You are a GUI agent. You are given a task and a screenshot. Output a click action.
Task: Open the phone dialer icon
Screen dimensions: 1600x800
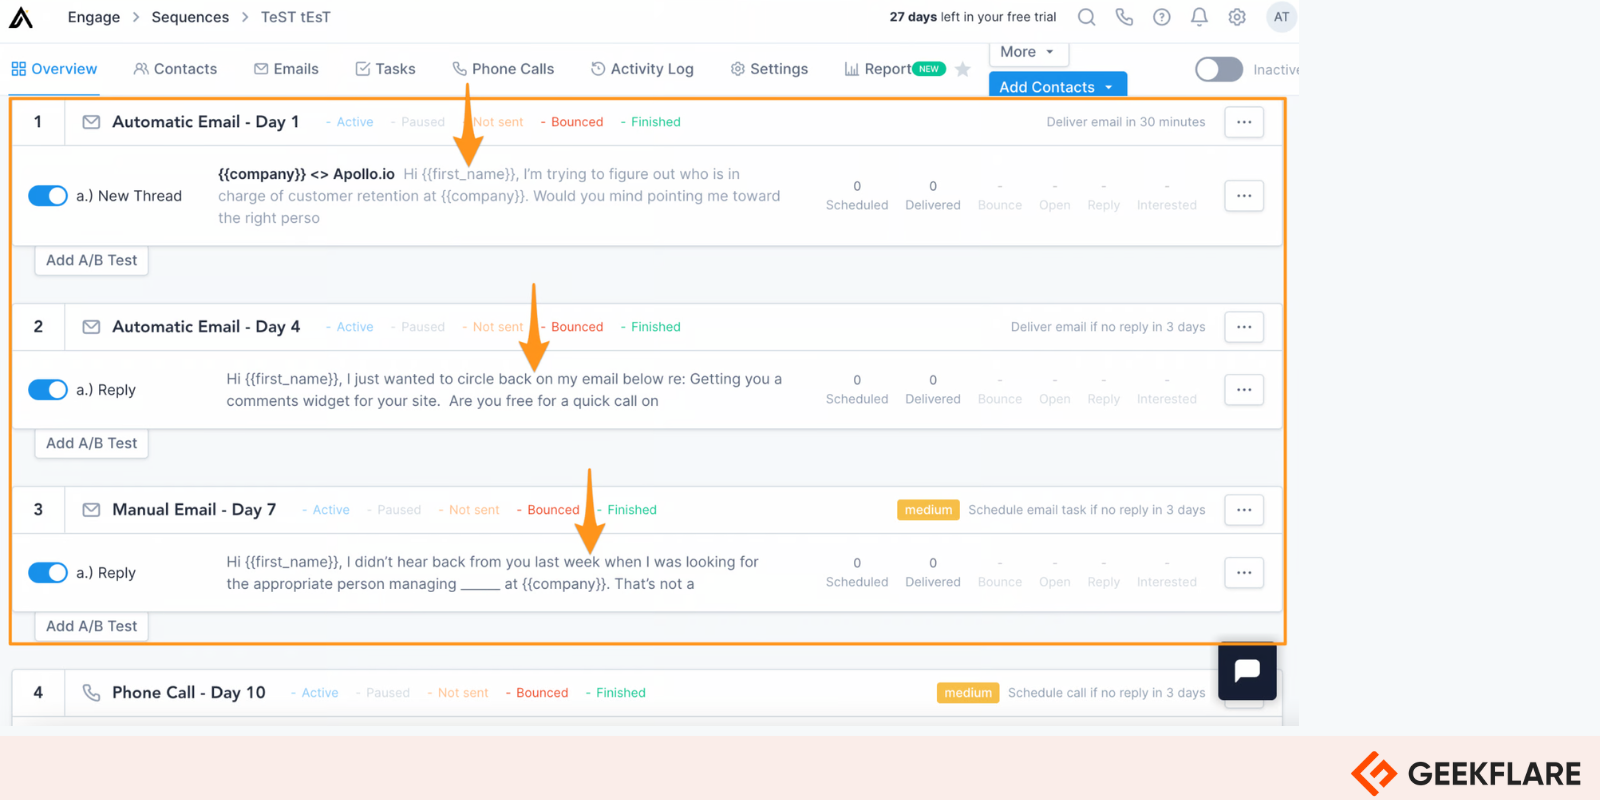coord(1124,17)
